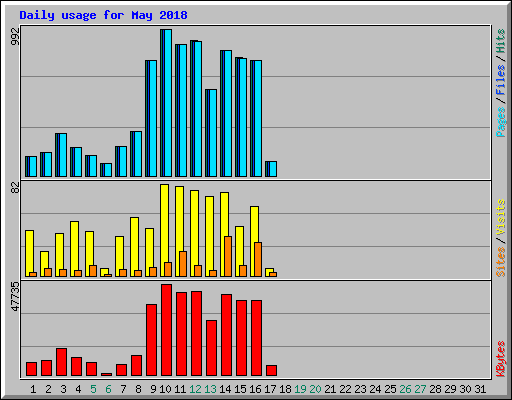Image resolution: width=512 pixels, height=400 pixels.
Task: Select the red KBytes bar for day 9
Action: coord(151,340)
